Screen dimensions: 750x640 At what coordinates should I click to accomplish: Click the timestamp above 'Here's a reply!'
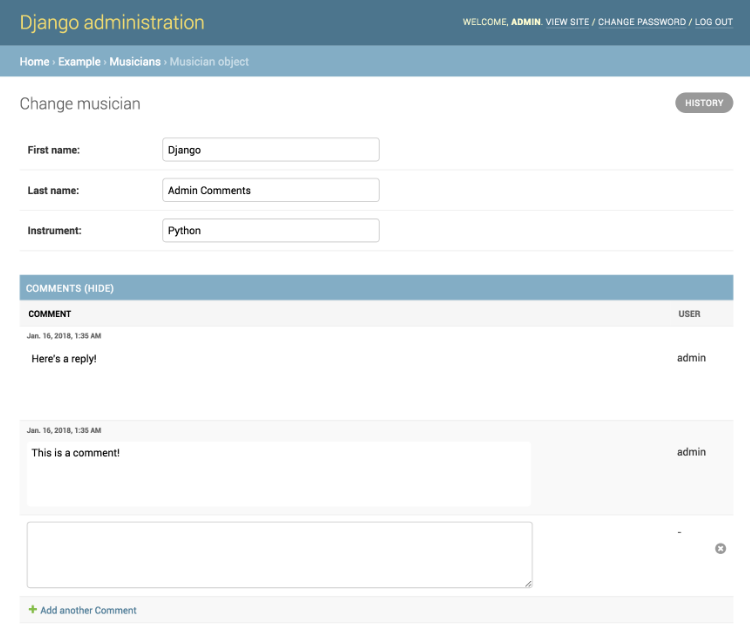(x=64, y=336)
